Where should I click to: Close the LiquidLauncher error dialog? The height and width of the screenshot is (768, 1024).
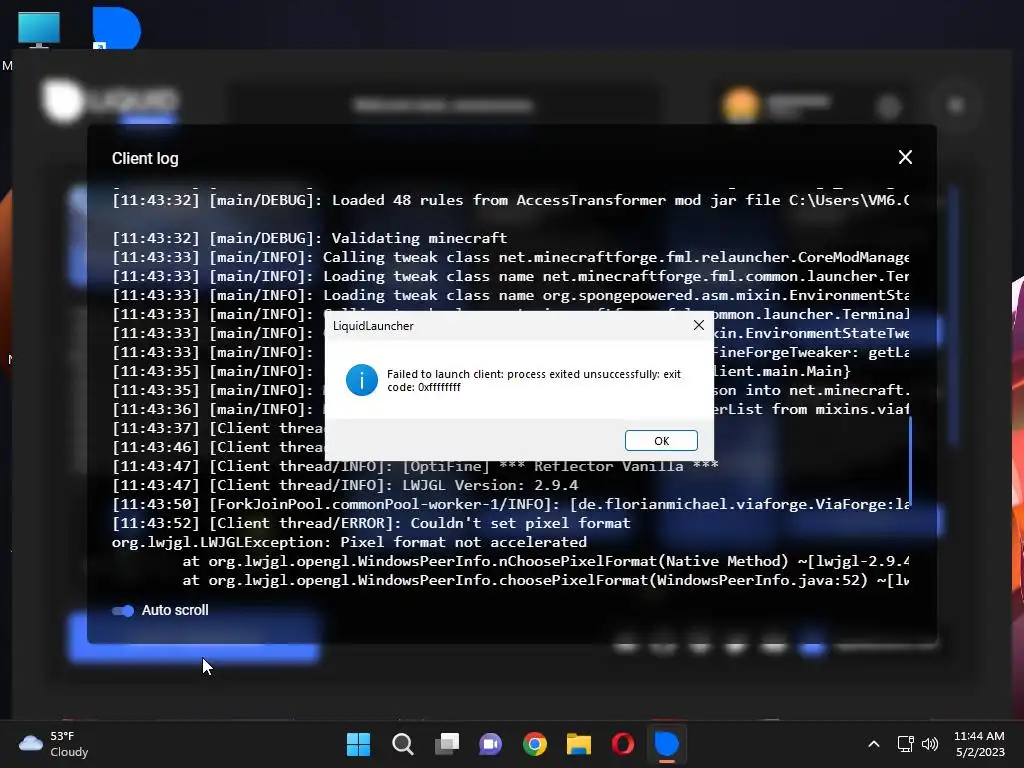click(x=698, y=325)
